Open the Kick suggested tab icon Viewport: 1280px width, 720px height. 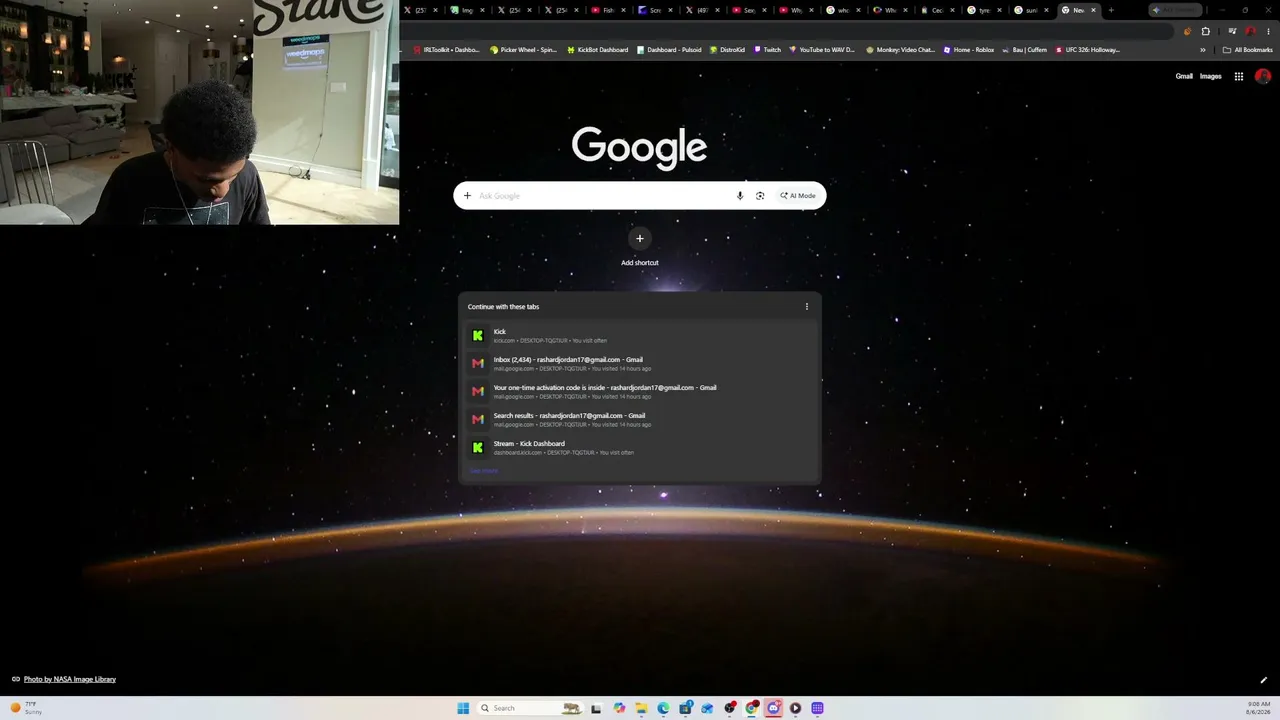[x=478, y=336]
